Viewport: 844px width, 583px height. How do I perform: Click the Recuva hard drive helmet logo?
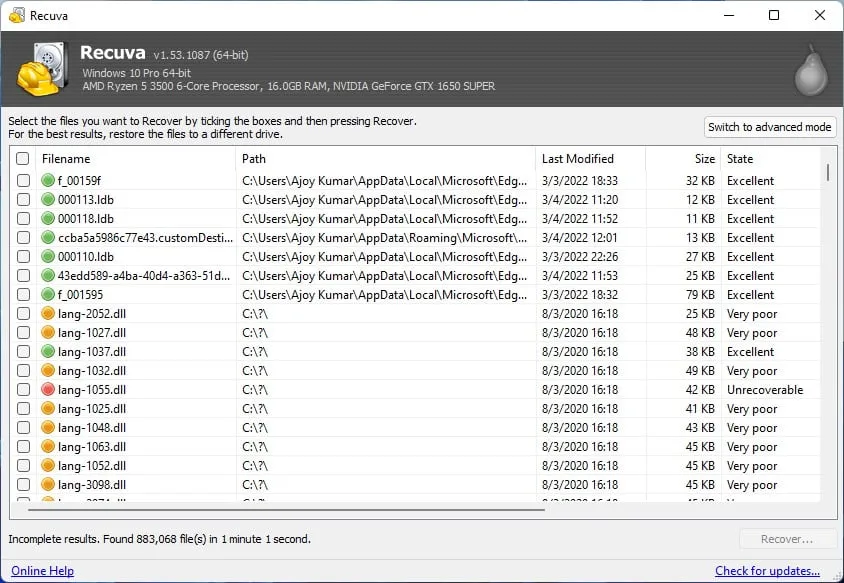pos(42,69)
